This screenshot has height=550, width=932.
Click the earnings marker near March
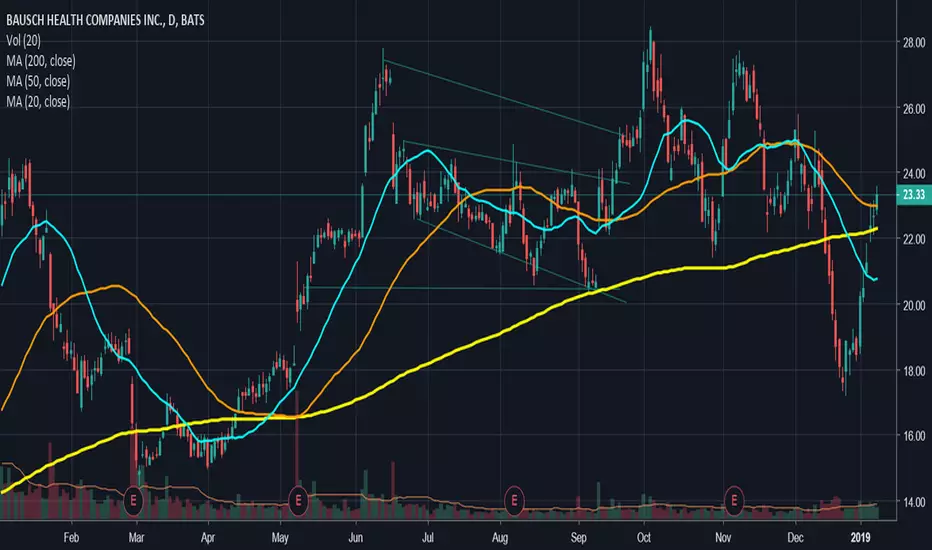coord(133,501)
